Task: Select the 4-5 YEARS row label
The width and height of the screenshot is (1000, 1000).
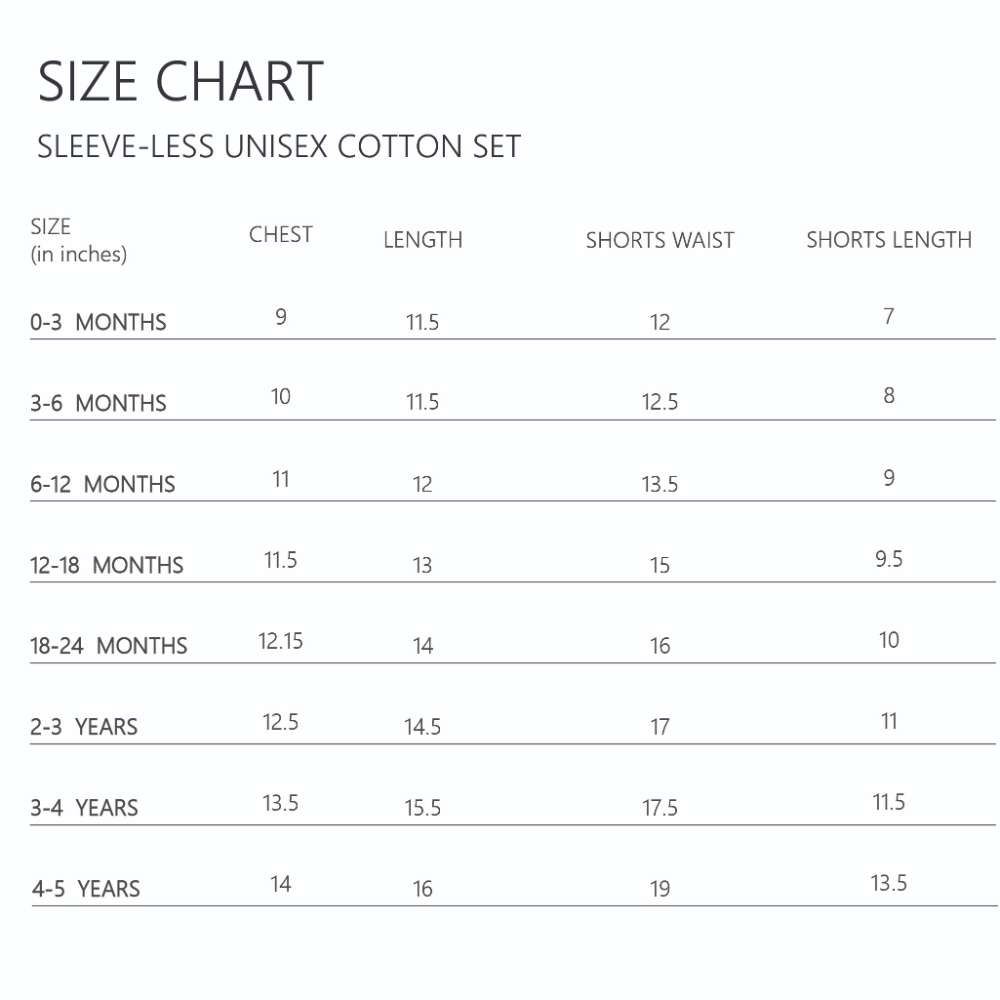Action: point(86,889)
